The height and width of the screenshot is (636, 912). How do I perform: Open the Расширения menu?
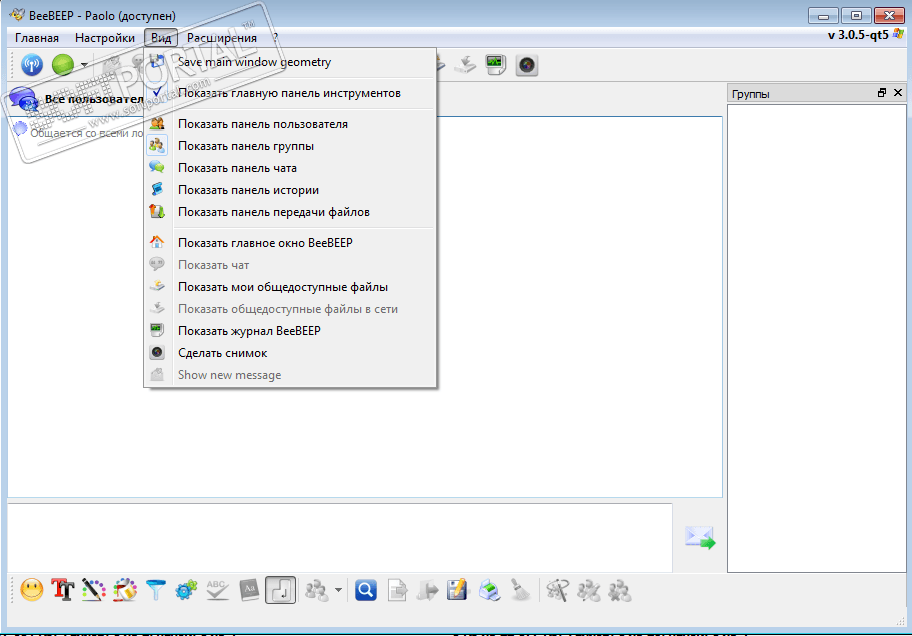coord(222,38)
